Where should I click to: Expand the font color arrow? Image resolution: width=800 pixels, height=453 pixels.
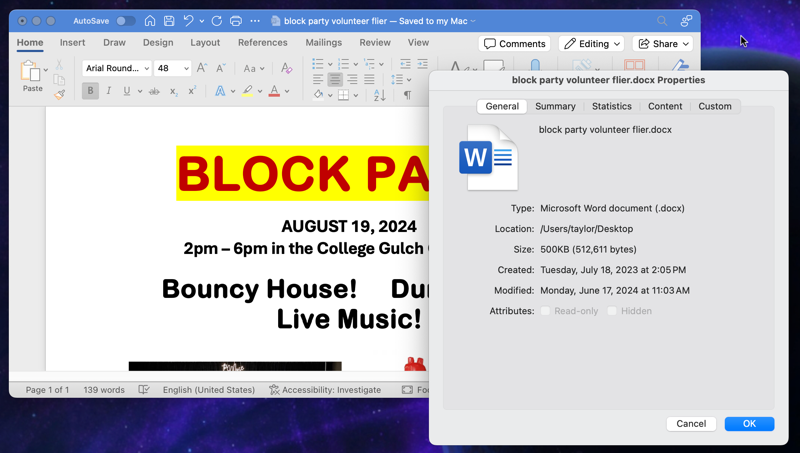287,91
